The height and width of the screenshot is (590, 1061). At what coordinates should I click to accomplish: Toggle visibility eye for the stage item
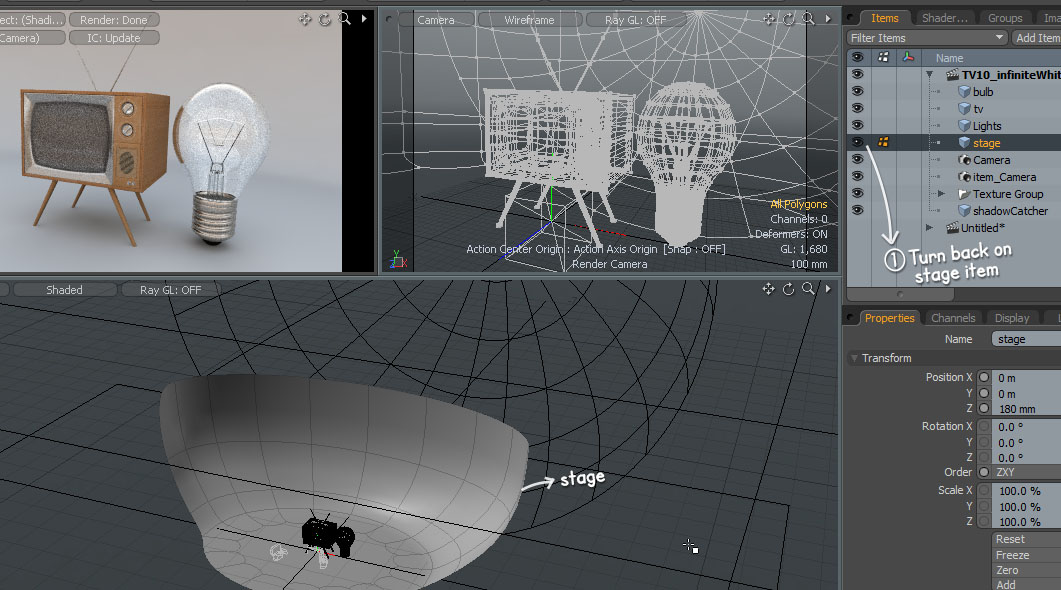coord(857,143)
